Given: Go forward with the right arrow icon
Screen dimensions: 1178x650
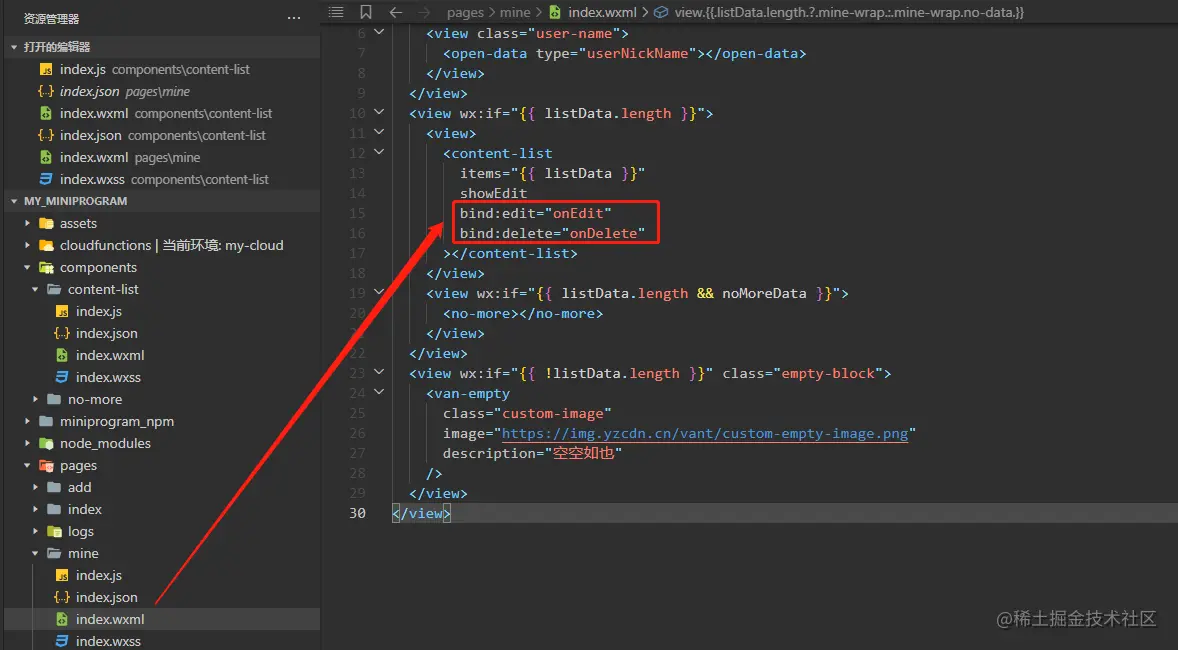Looking at the screenshot, I should (x=424, y=12).
